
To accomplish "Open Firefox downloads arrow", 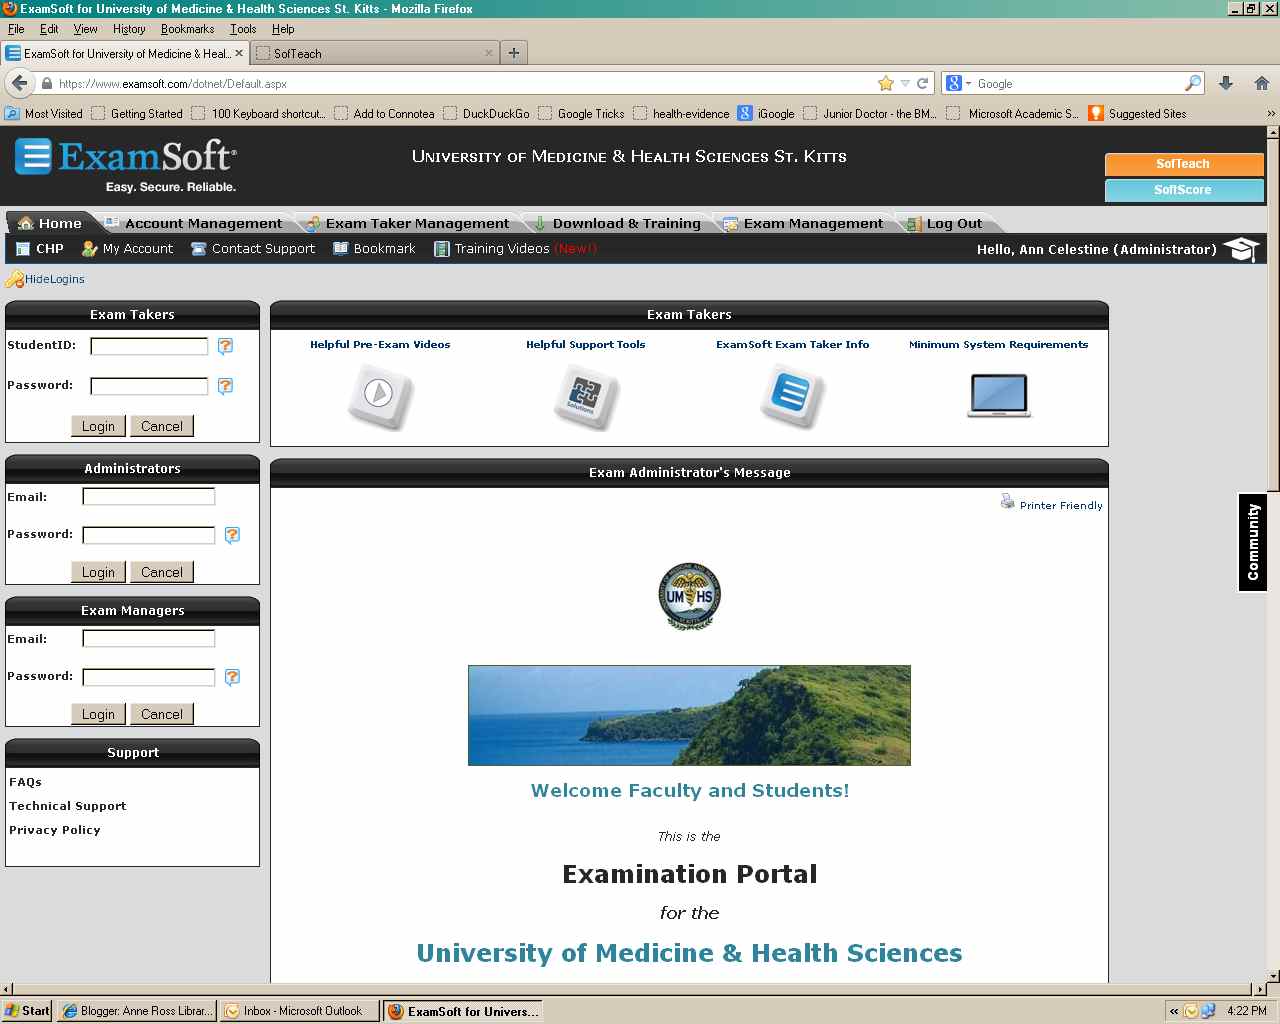I will pos(1226,83).
